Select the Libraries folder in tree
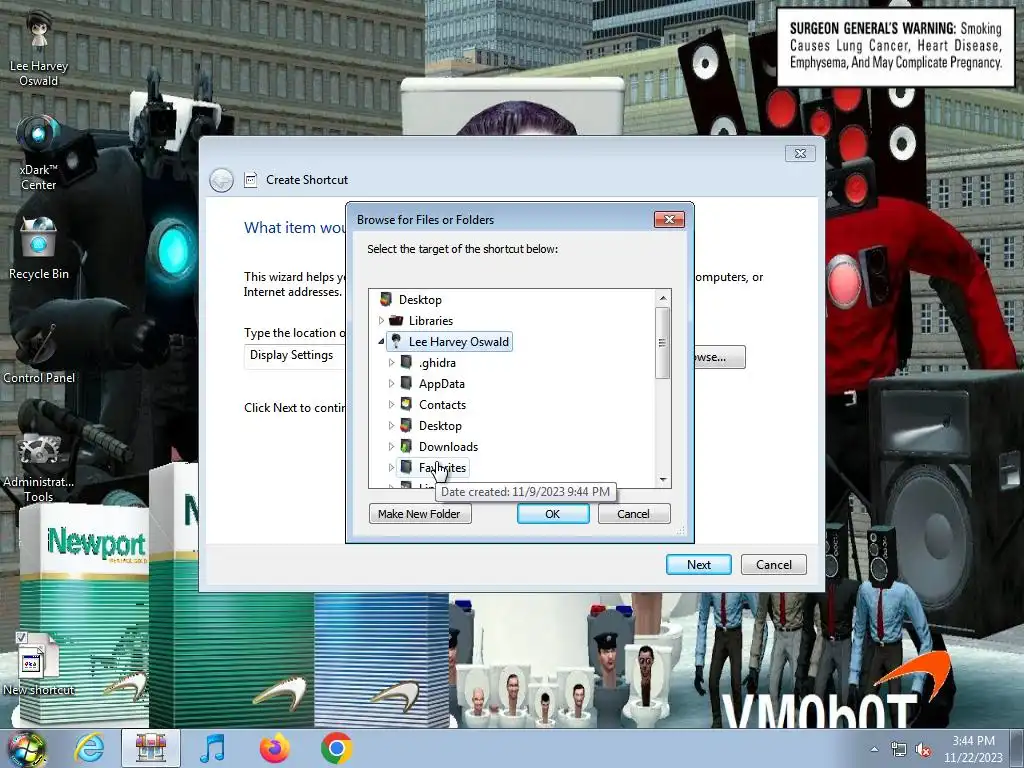Image resolution: width=1024 pixels, height=768 pixels. 430,321
